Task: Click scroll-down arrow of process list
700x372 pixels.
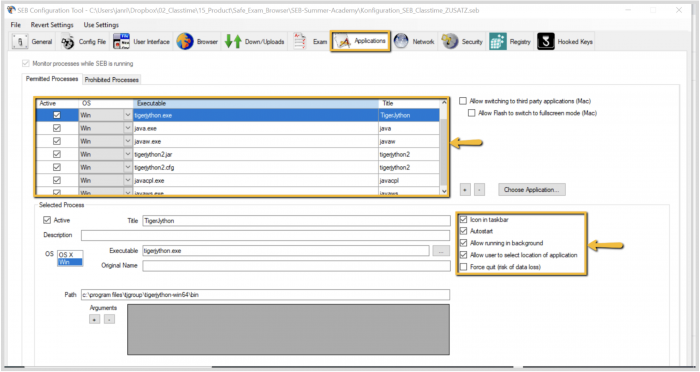Action: [x=444, y=191]
